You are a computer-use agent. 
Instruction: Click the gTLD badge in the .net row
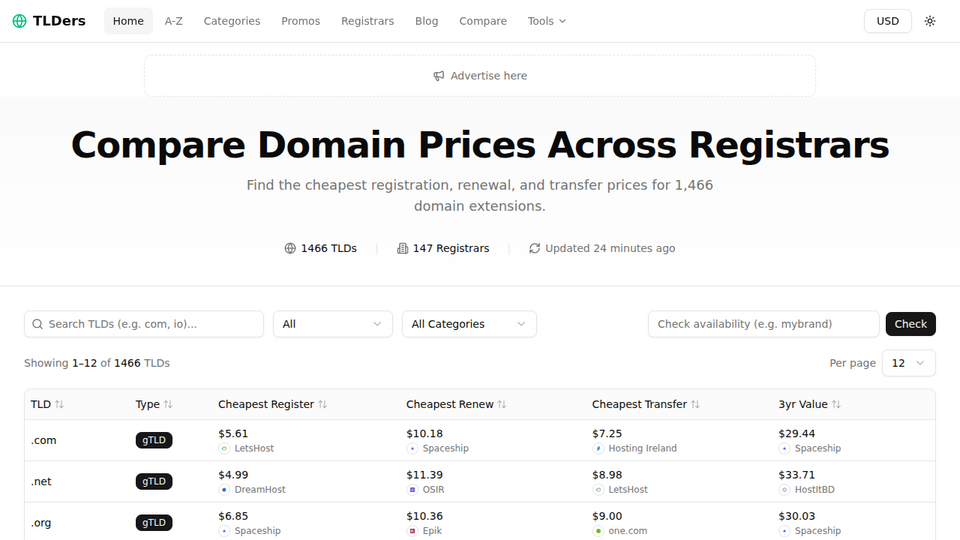154,481
